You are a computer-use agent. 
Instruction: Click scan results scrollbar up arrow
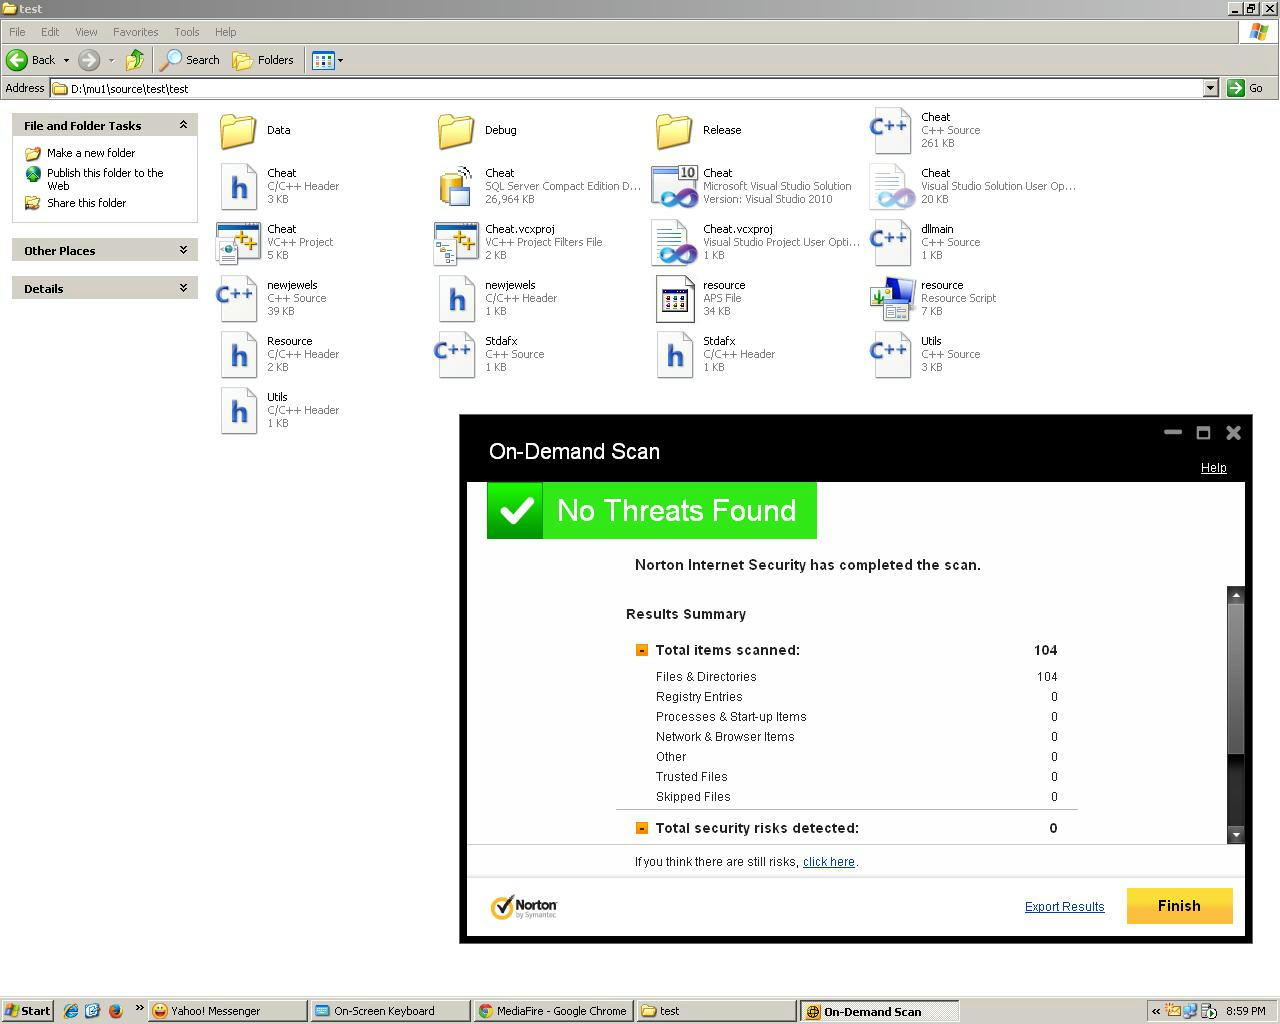coord(1236,595)
